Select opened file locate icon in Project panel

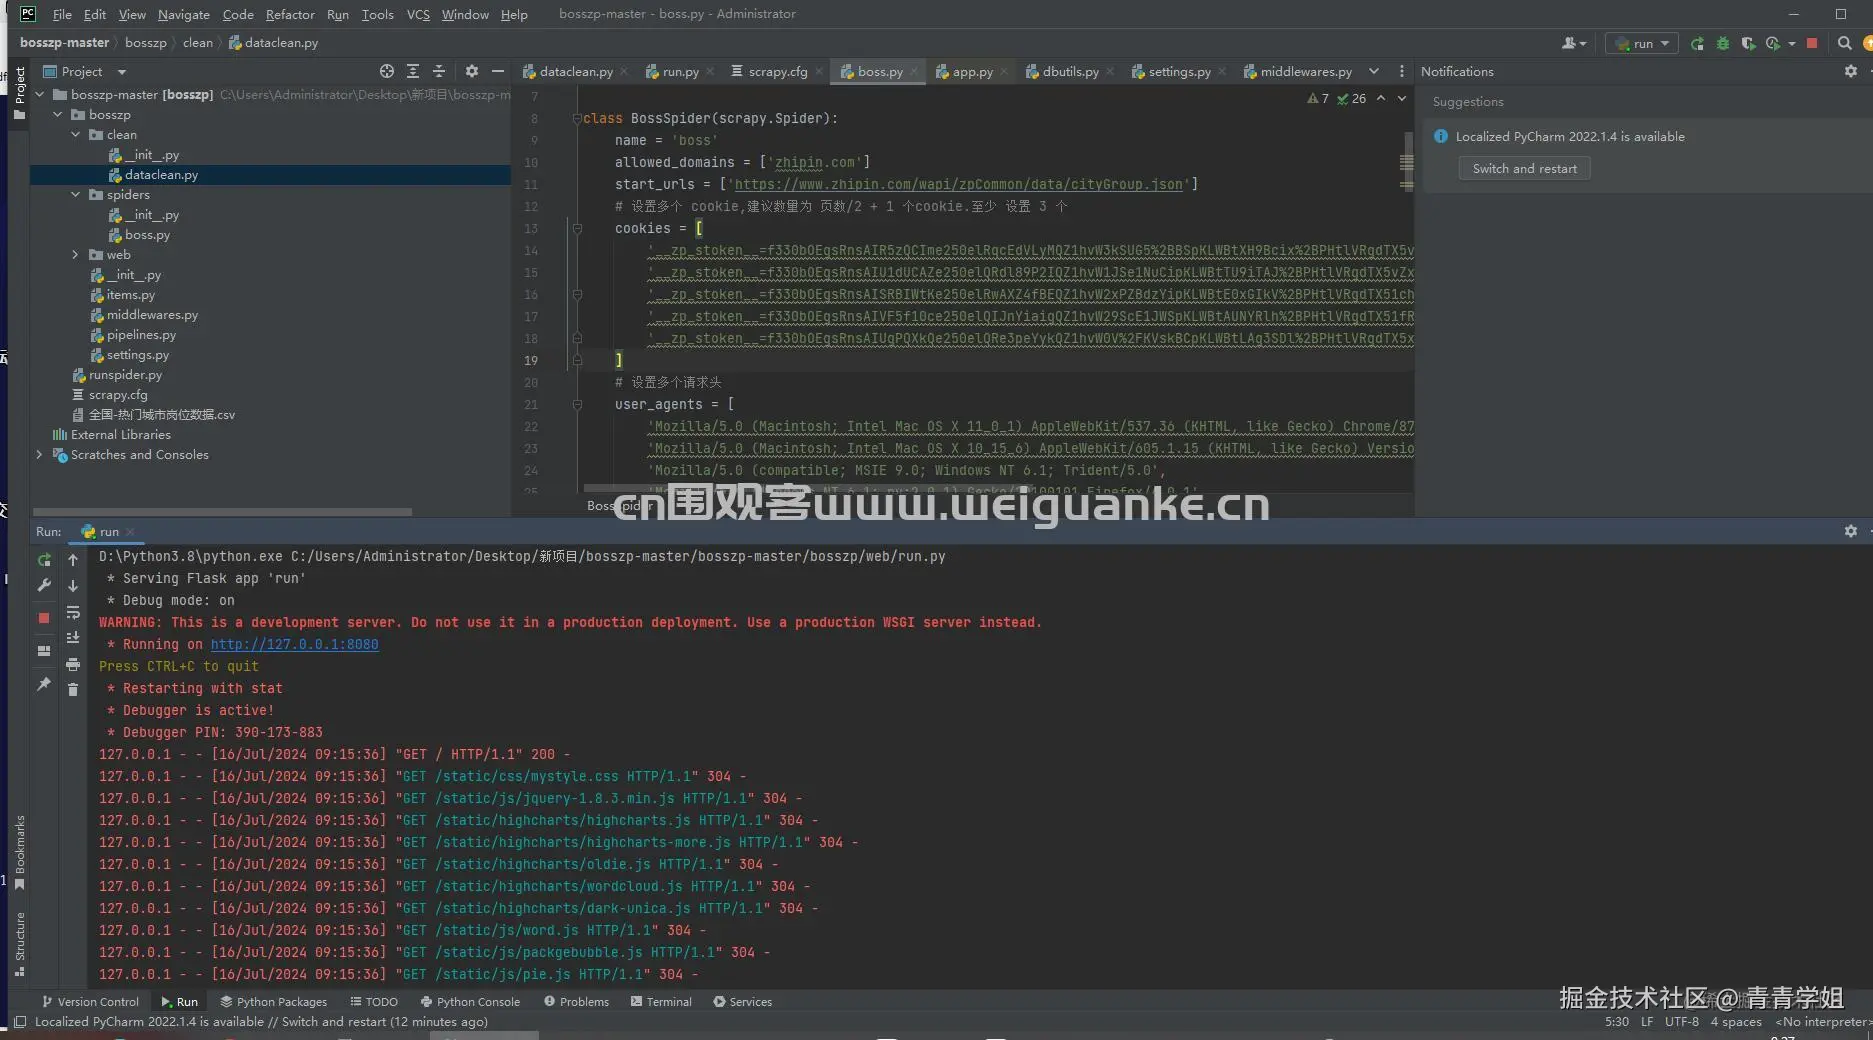387,72
